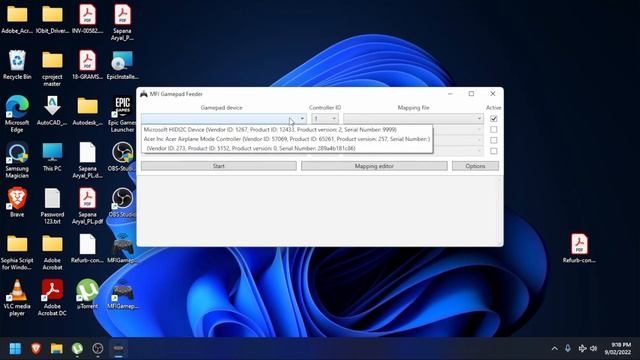Choose Acer Airplane Mode Controller option
Image resolution: width=640 pixels, height=360 pixels.
287,139
